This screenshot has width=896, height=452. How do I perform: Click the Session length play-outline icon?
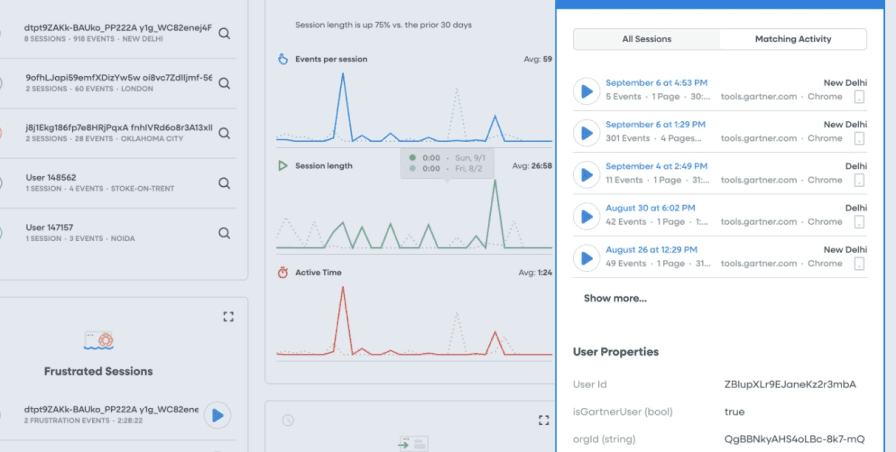coord(282,166)
